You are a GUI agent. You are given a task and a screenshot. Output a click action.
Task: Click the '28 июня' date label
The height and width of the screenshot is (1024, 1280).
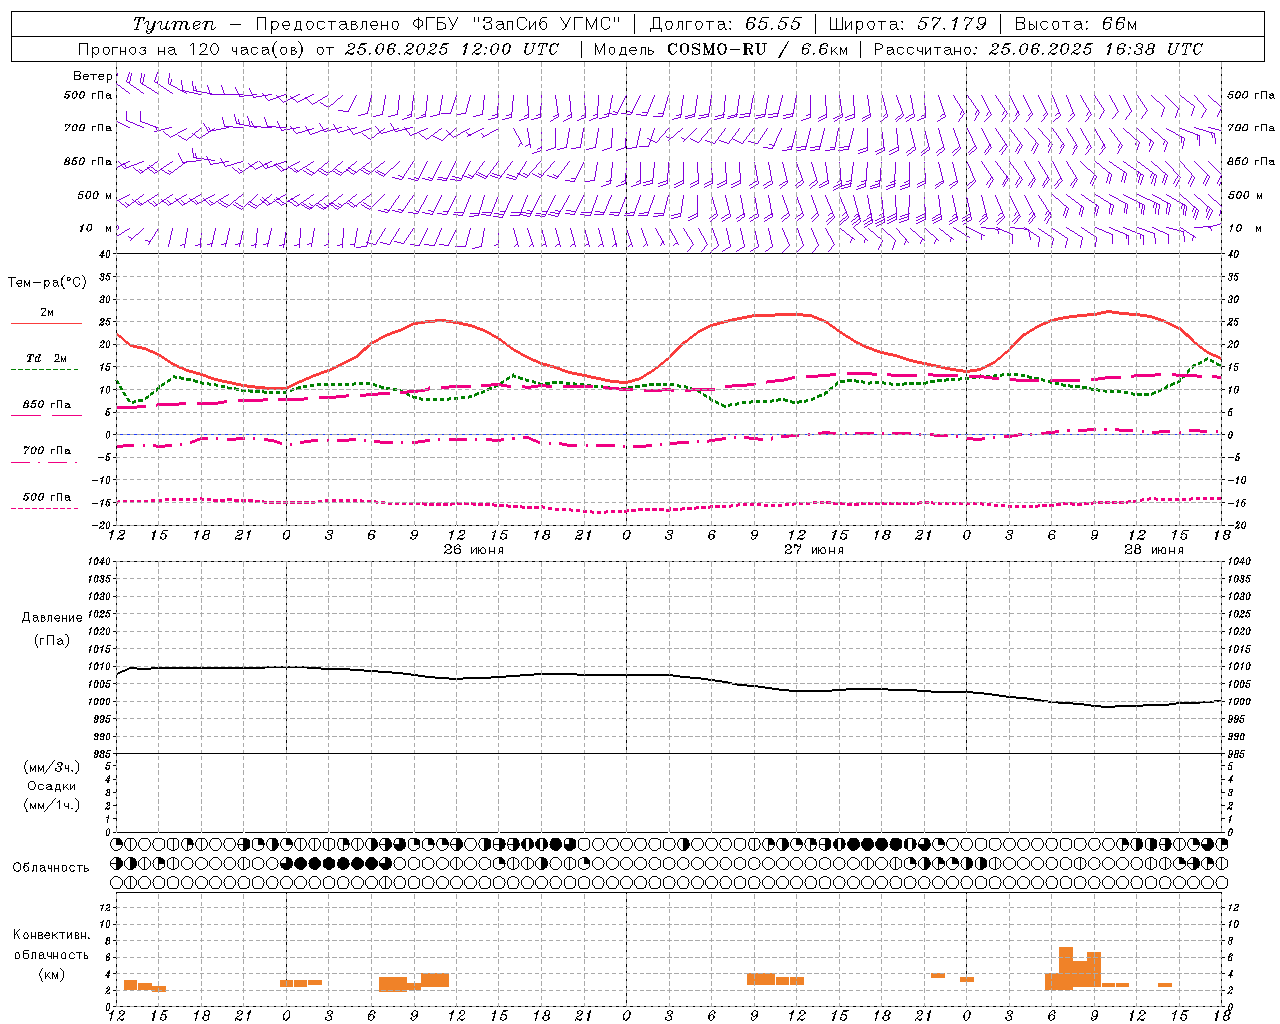coord(1153,550)
